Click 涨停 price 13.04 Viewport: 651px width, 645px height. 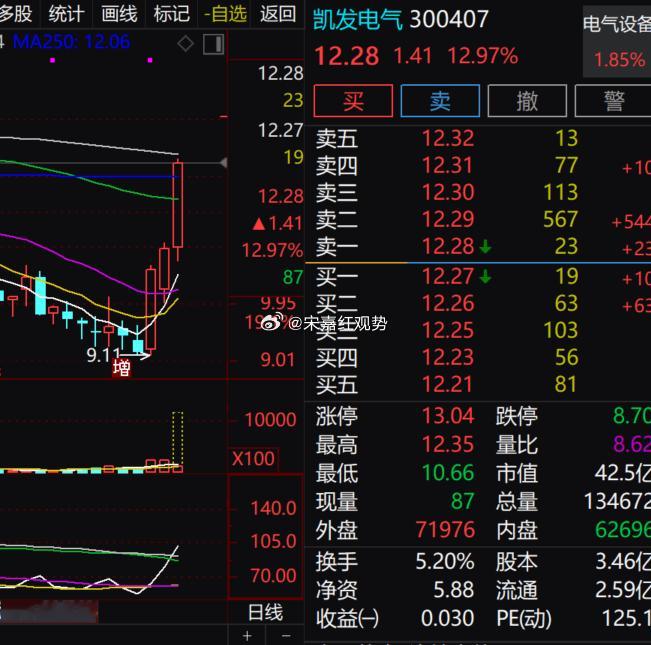tap(448, 415)
